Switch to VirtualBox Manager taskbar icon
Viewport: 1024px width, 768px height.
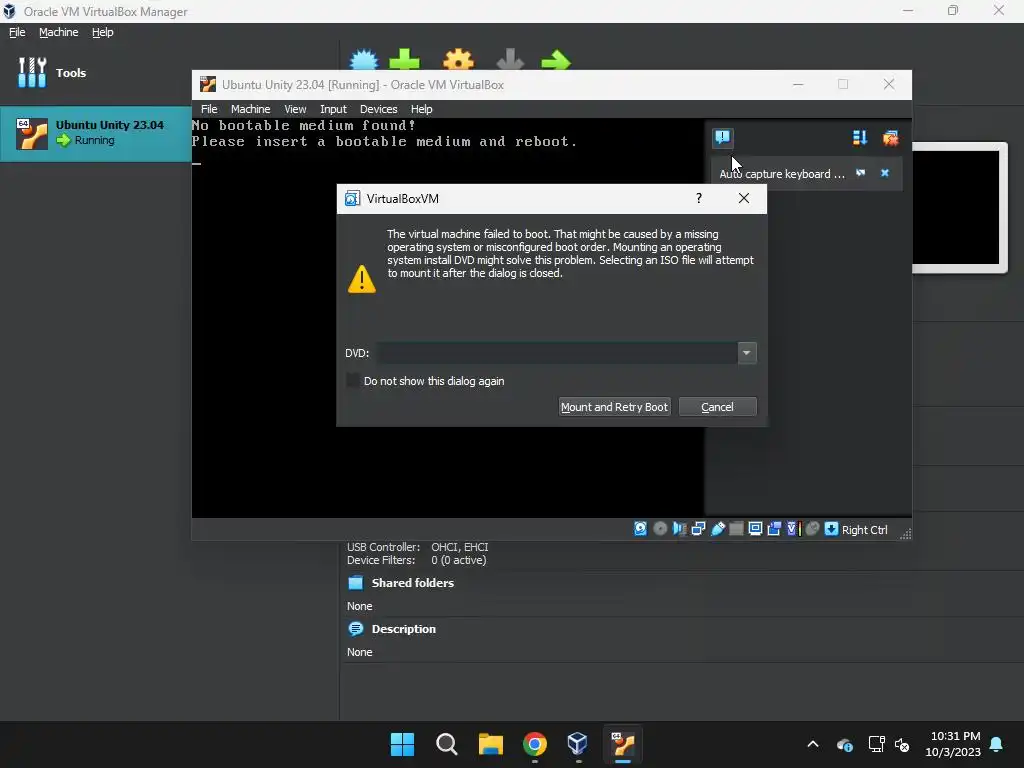pyautogui.click(x=578, y=744)
